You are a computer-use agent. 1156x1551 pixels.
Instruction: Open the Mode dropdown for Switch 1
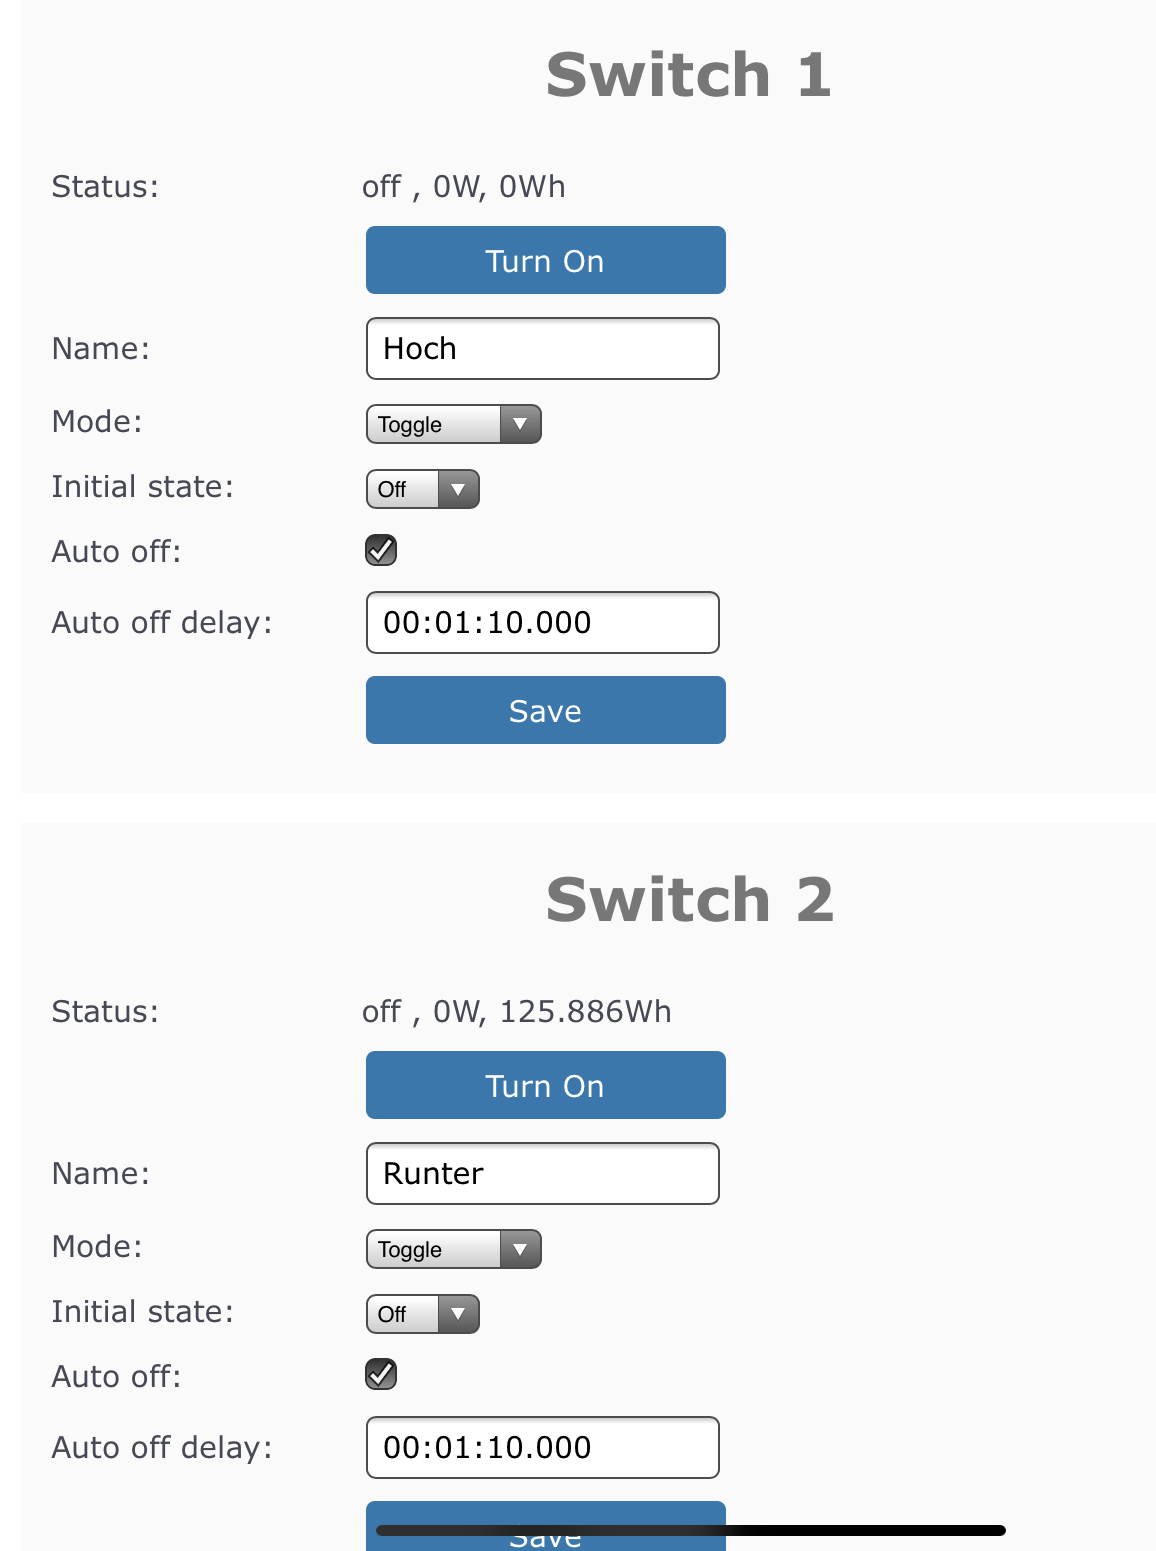coord(453,424)
